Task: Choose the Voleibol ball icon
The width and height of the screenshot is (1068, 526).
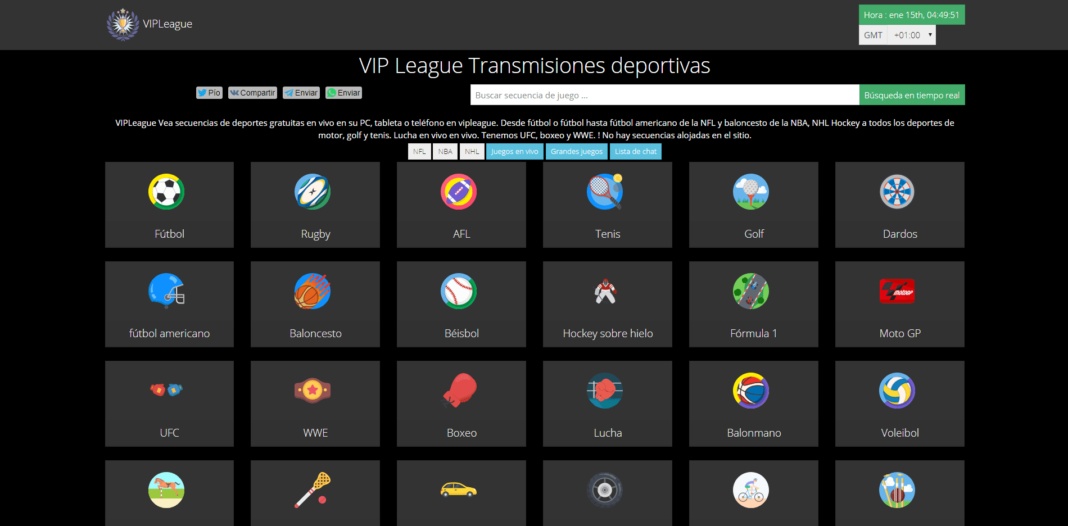Action: coord(897,390)
